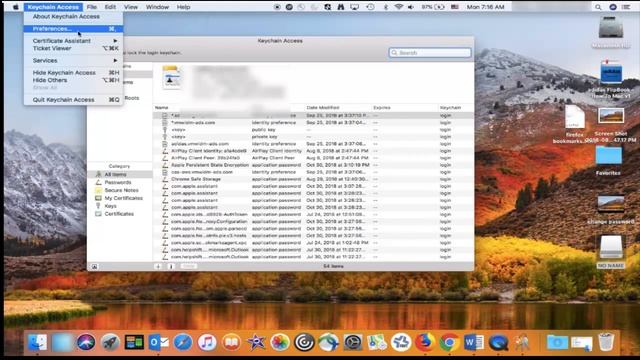Screen dimensions: 640x360
Task: Sort list by Name column header
Action: pos(161,108)
